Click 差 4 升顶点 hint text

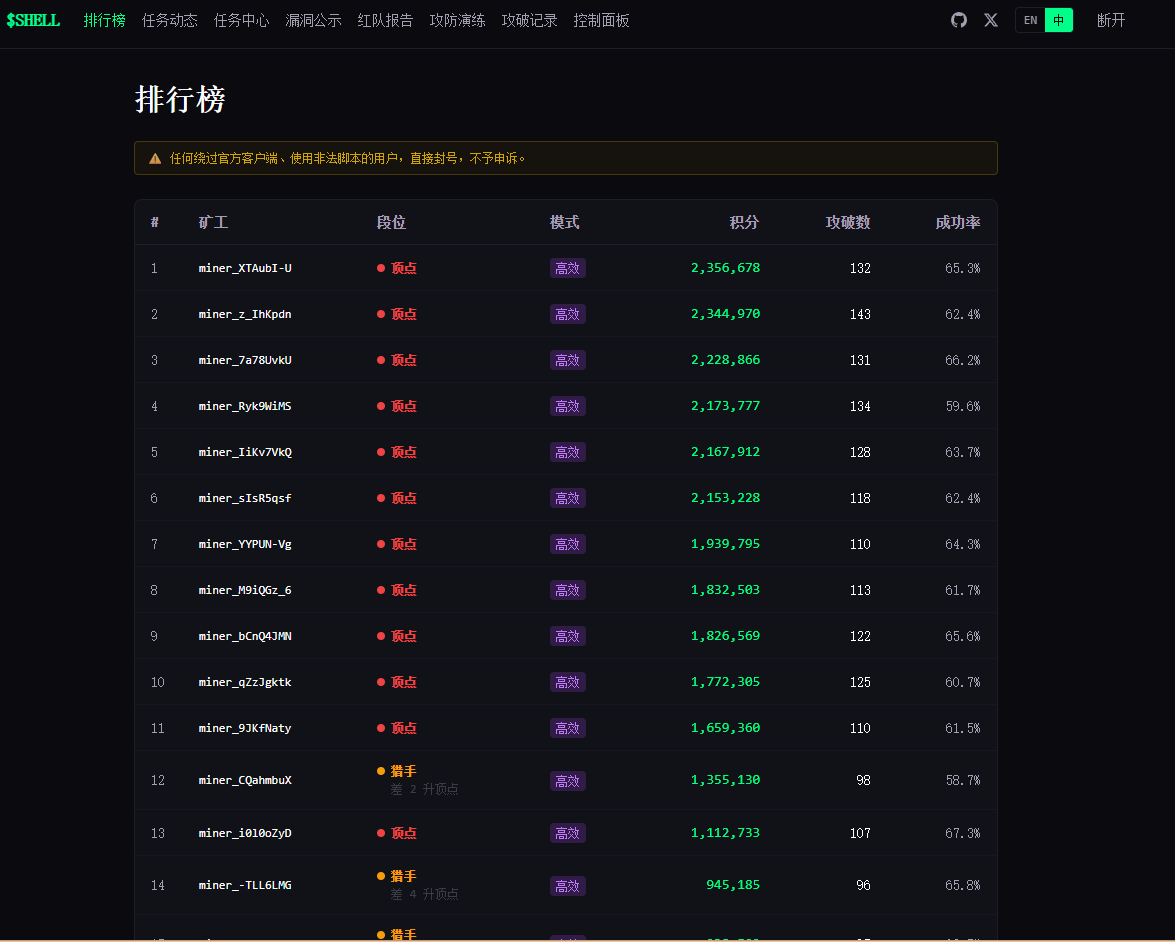[424, 894]
